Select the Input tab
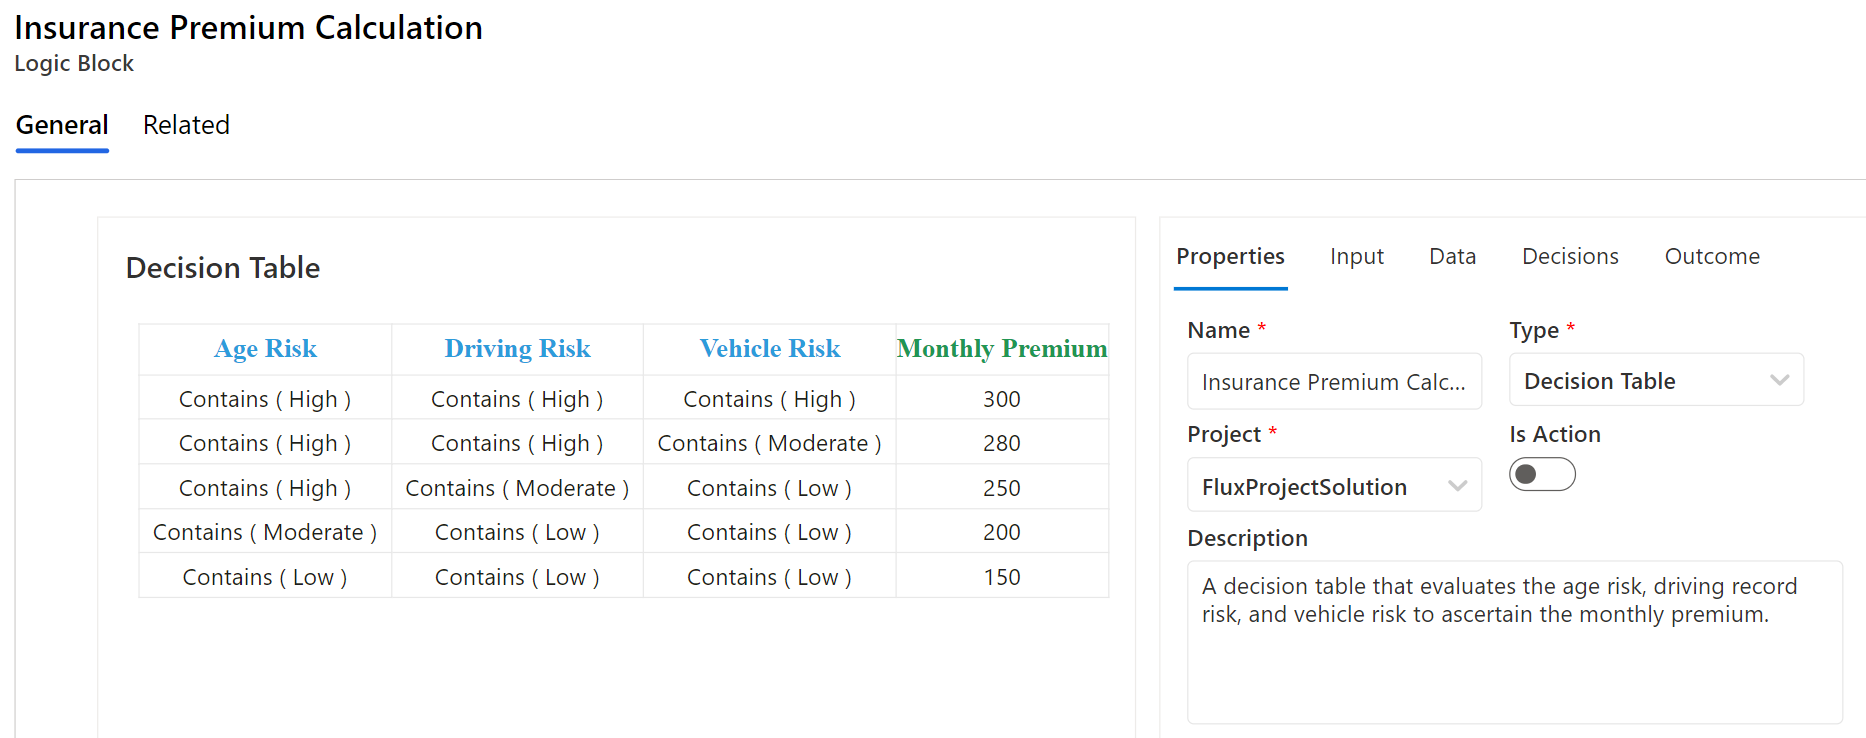This screenshot has width=1866, height=738. (1356, 256)
